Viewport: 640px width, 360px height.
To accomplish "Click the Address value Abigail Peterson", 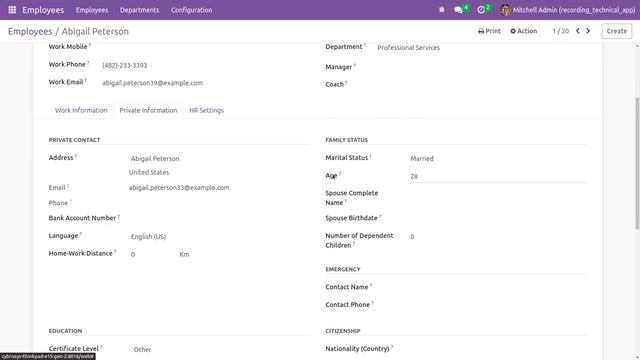I will click(155, 158).
